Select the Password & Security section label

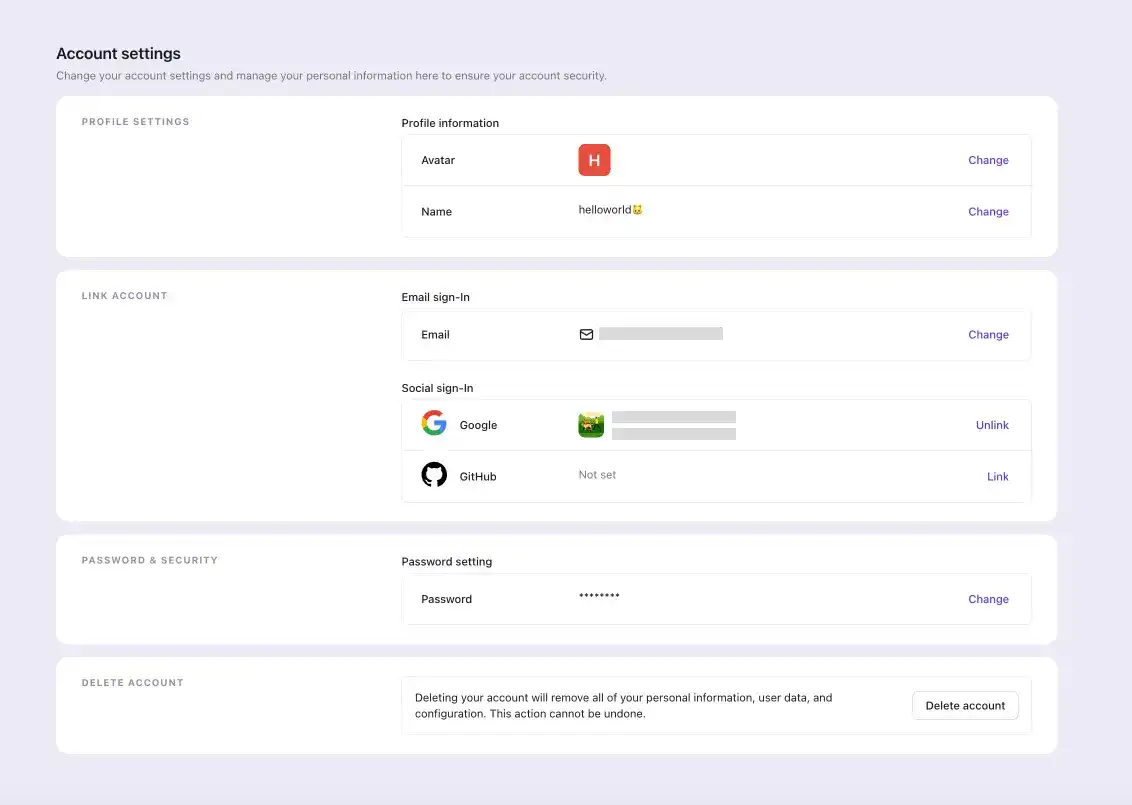tap(149, 560)
